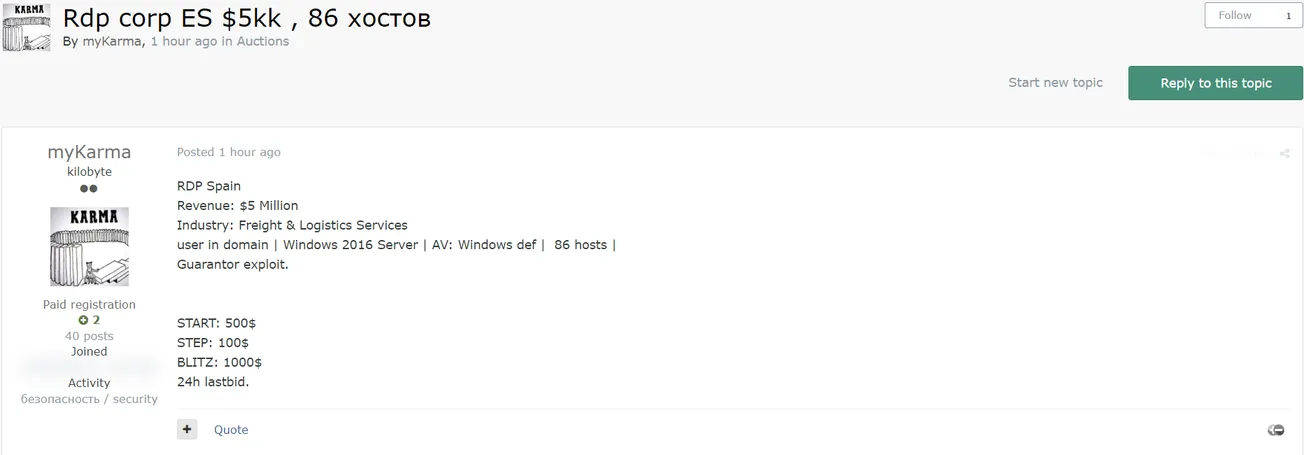View the follower count next to Follow
1304x455 pixels.
click(x=1288, y=16)
